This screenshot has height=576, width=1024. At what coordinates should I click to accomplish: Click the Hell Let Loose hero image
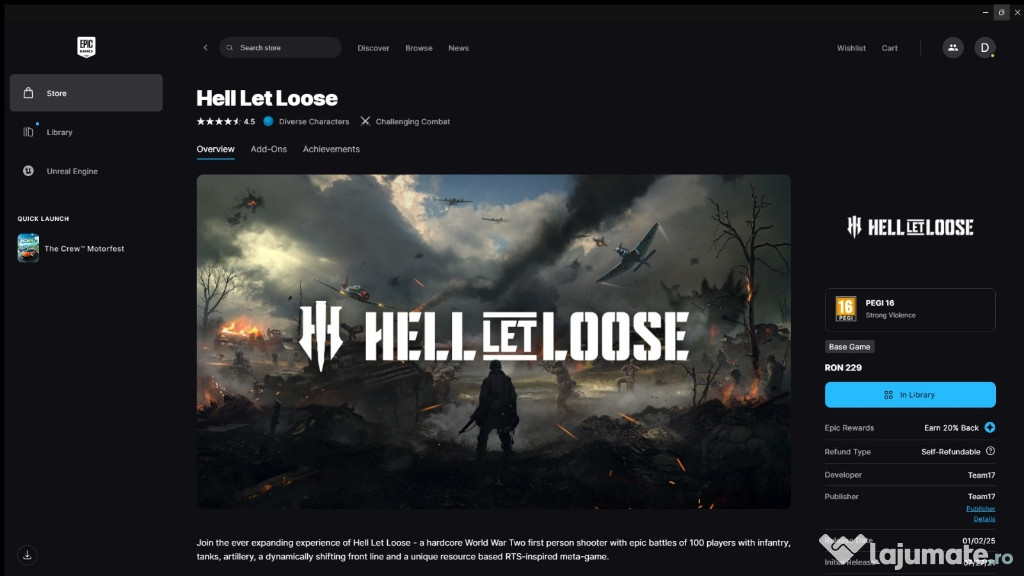494,342
